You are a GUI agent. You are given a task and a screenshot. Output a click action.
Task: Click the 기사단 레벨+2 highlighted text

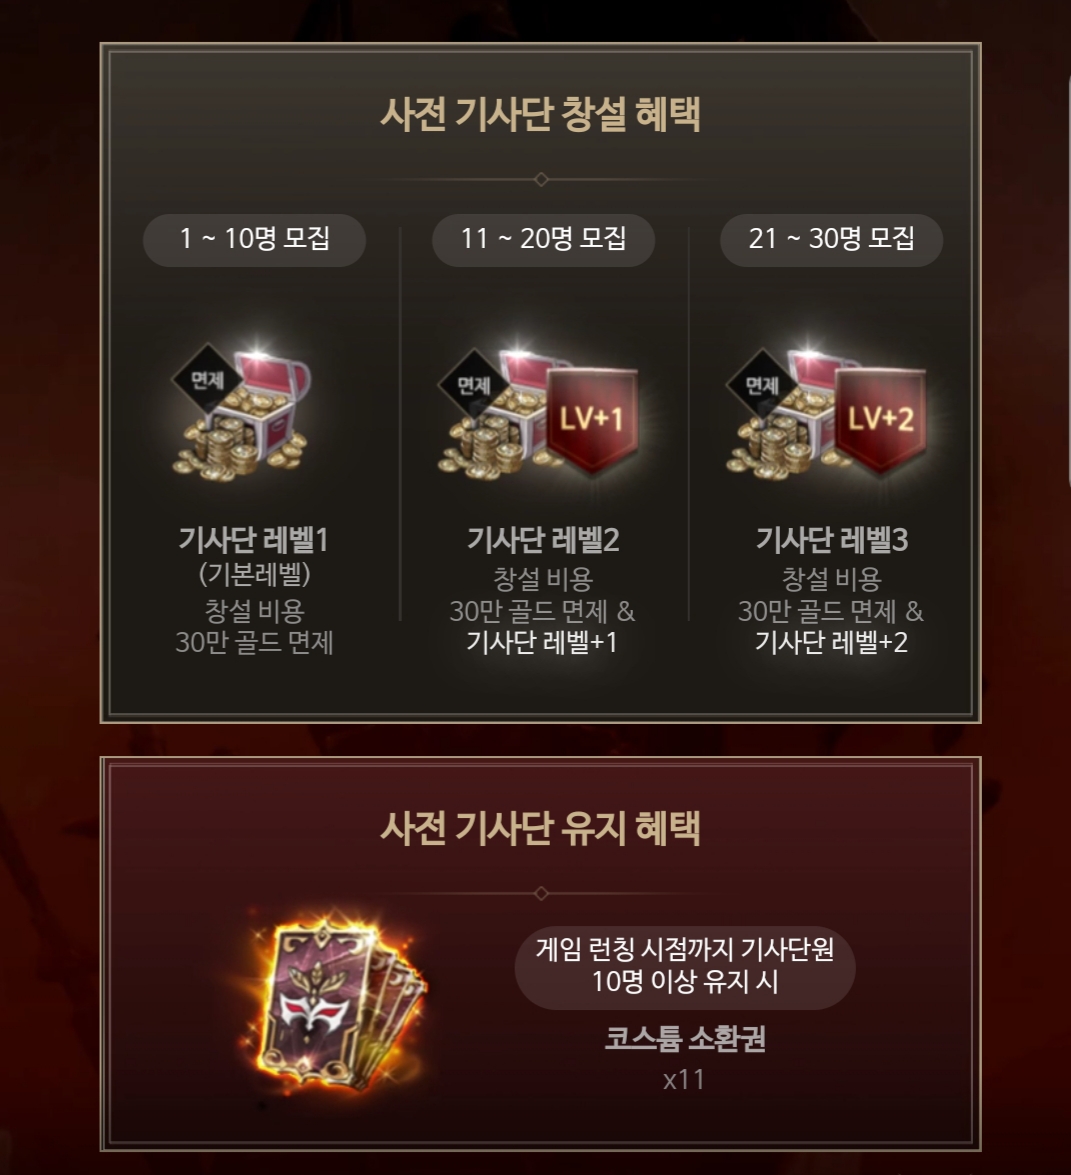(831, 642)
